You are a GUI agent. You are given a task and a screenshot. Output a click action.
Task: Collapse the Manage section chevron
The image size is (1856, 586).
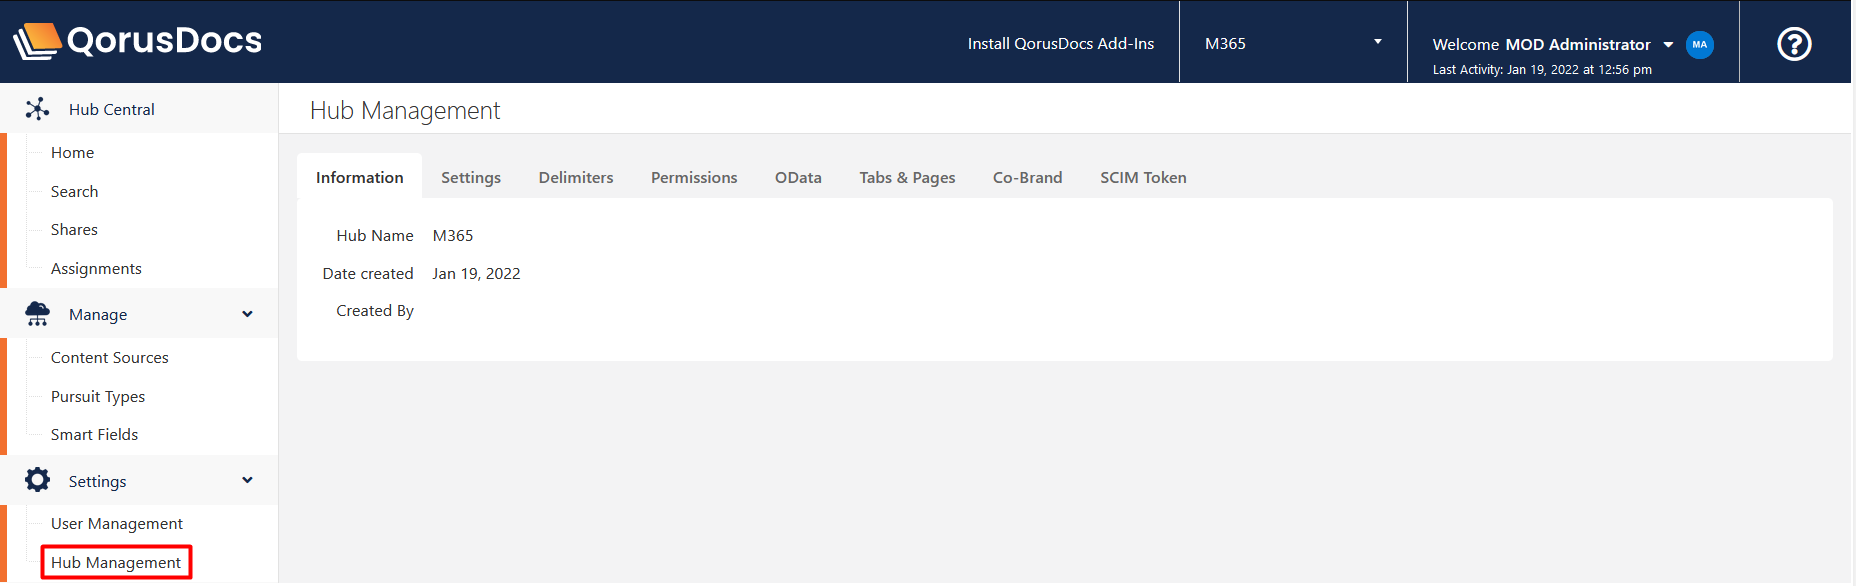tap(247, 314)
